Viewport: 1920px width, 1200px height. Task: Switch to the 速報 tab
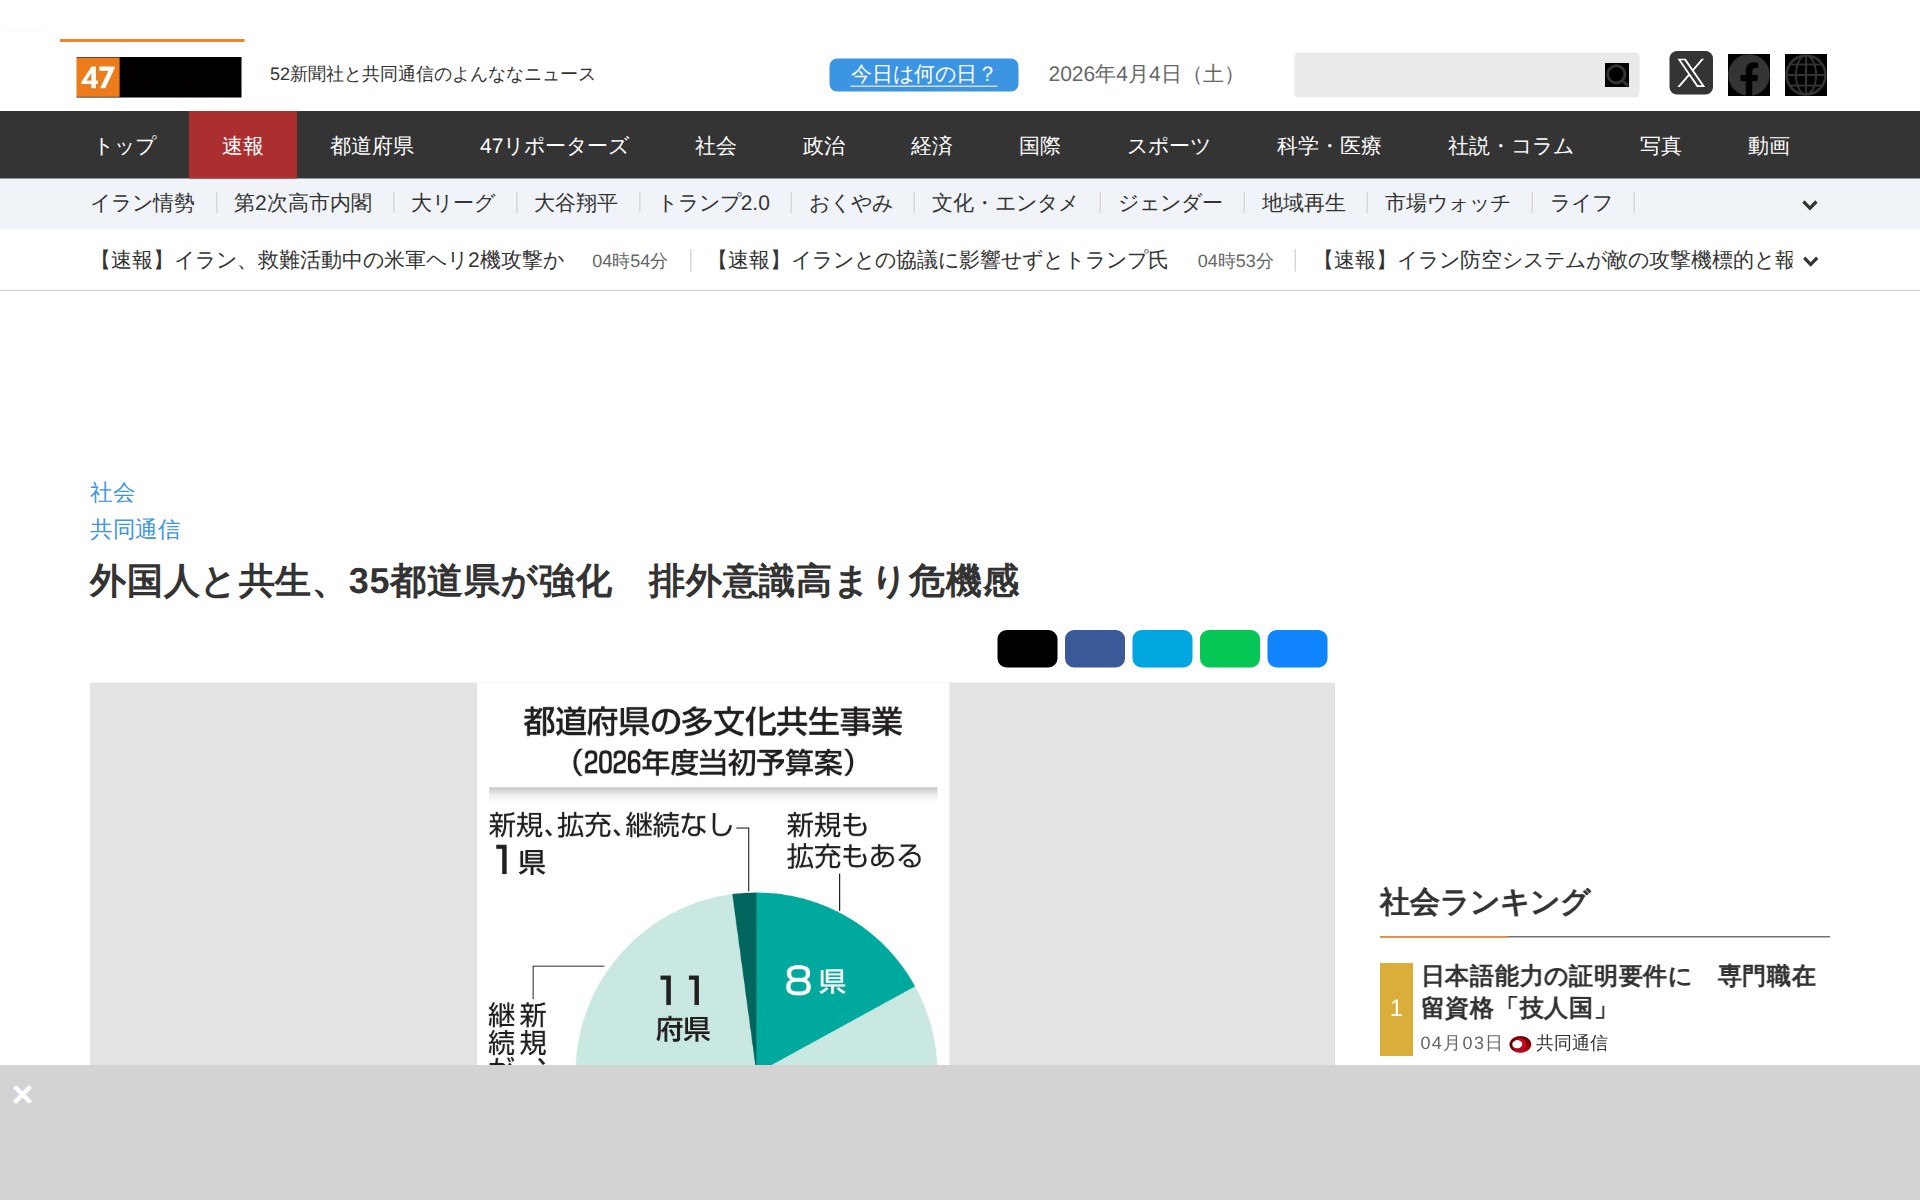243,145
